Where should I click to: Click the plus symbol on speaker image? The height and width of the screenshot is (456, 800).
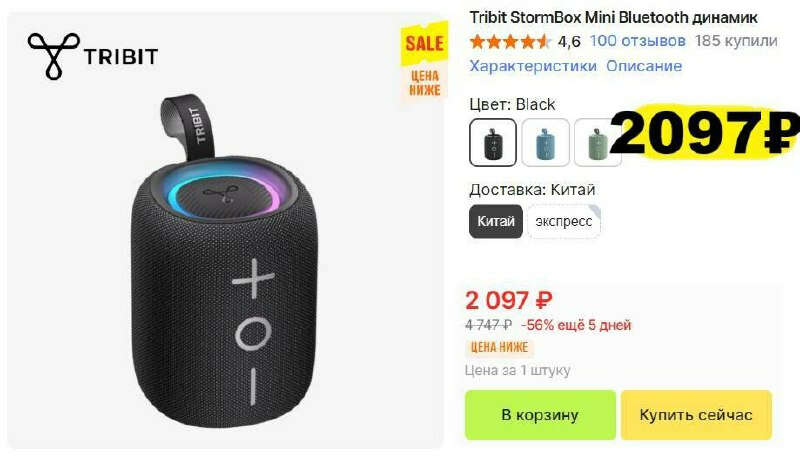coord(253,278)
